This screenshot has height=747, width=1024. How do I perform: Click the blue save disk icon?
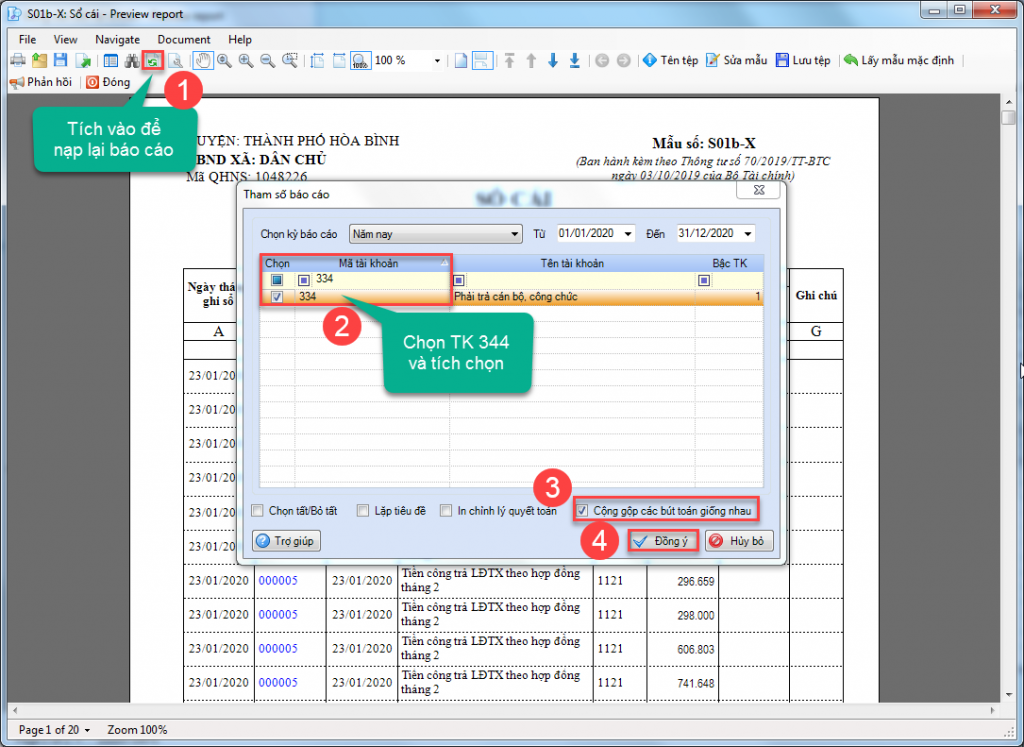coord(60,61)
